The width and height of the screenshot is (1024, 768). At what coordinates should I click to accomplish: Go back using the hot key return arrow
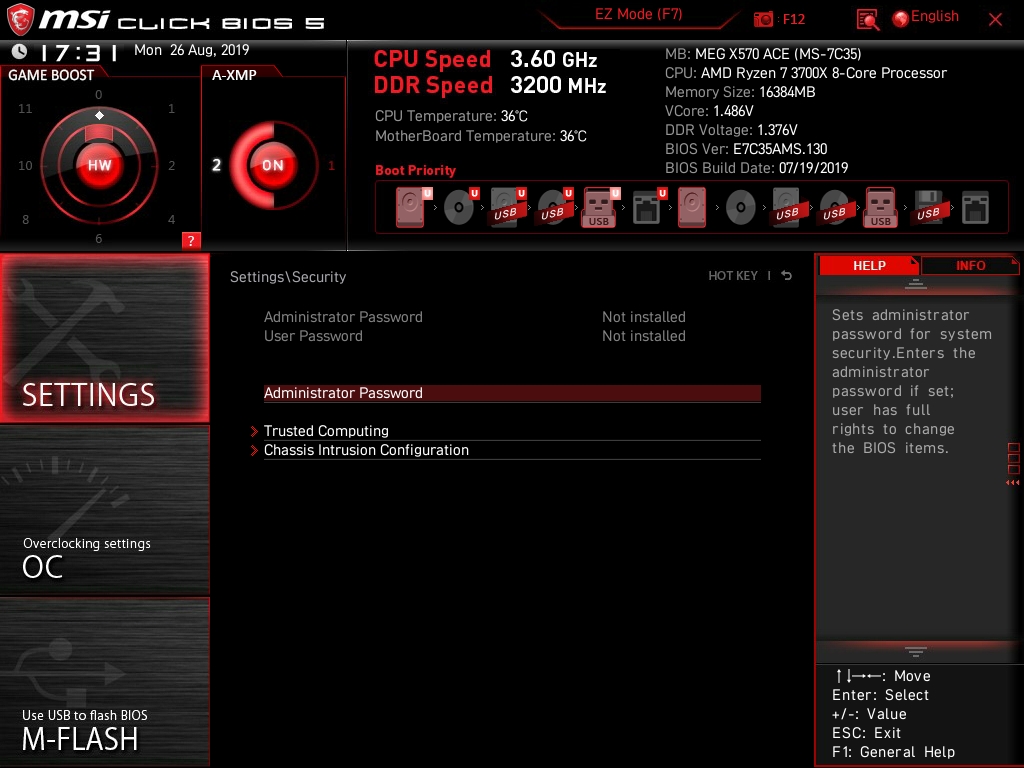787,276
